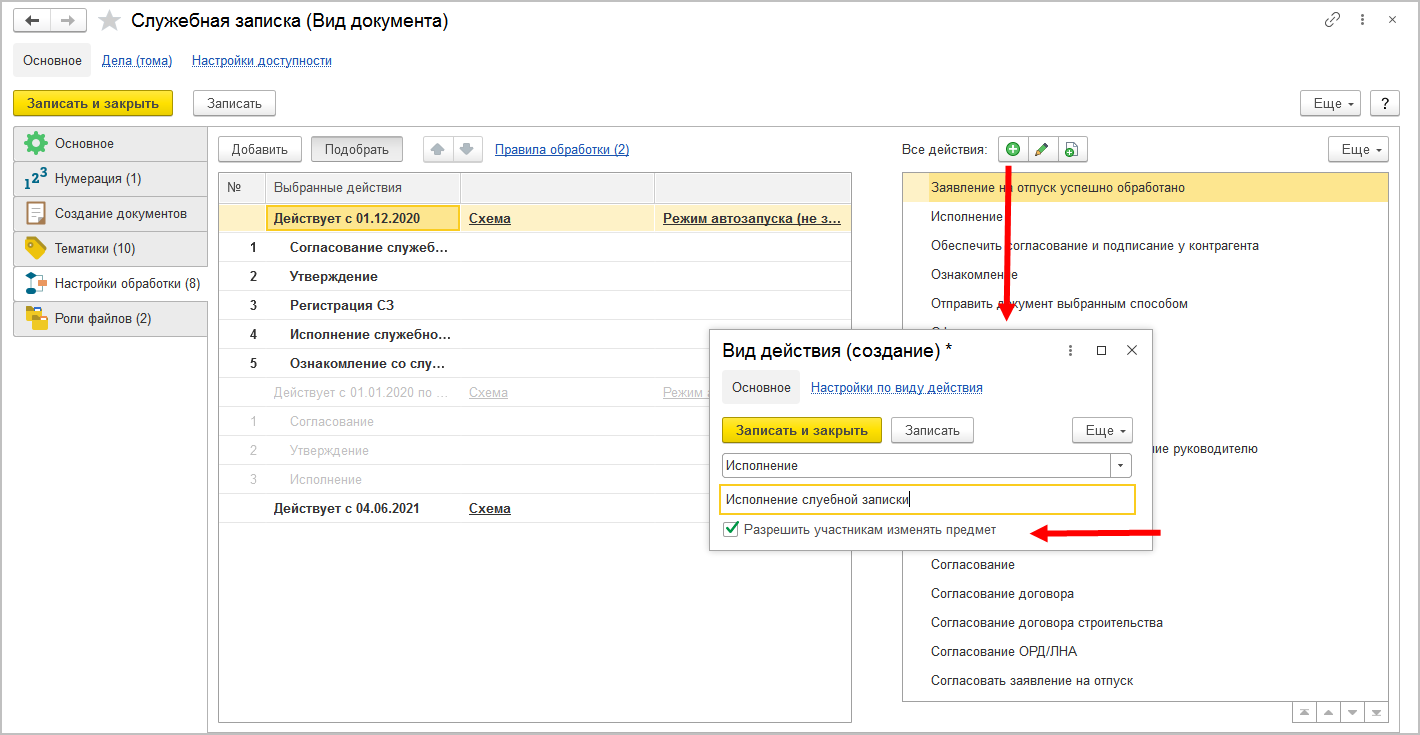Select the Утверждение row numbered 2 in bold
Image resolution: width=1420 pixels, height=735 pixels.
click(535, 277)
